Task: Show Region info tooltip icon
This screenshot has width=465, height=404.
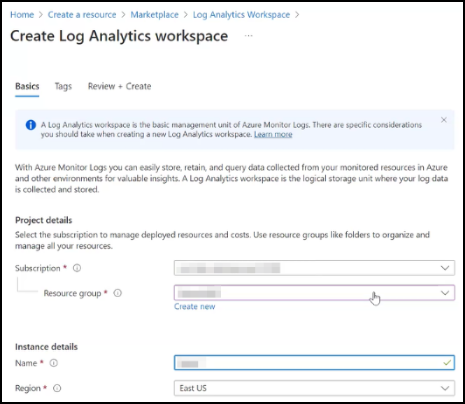Action: (x=57, y=388)
